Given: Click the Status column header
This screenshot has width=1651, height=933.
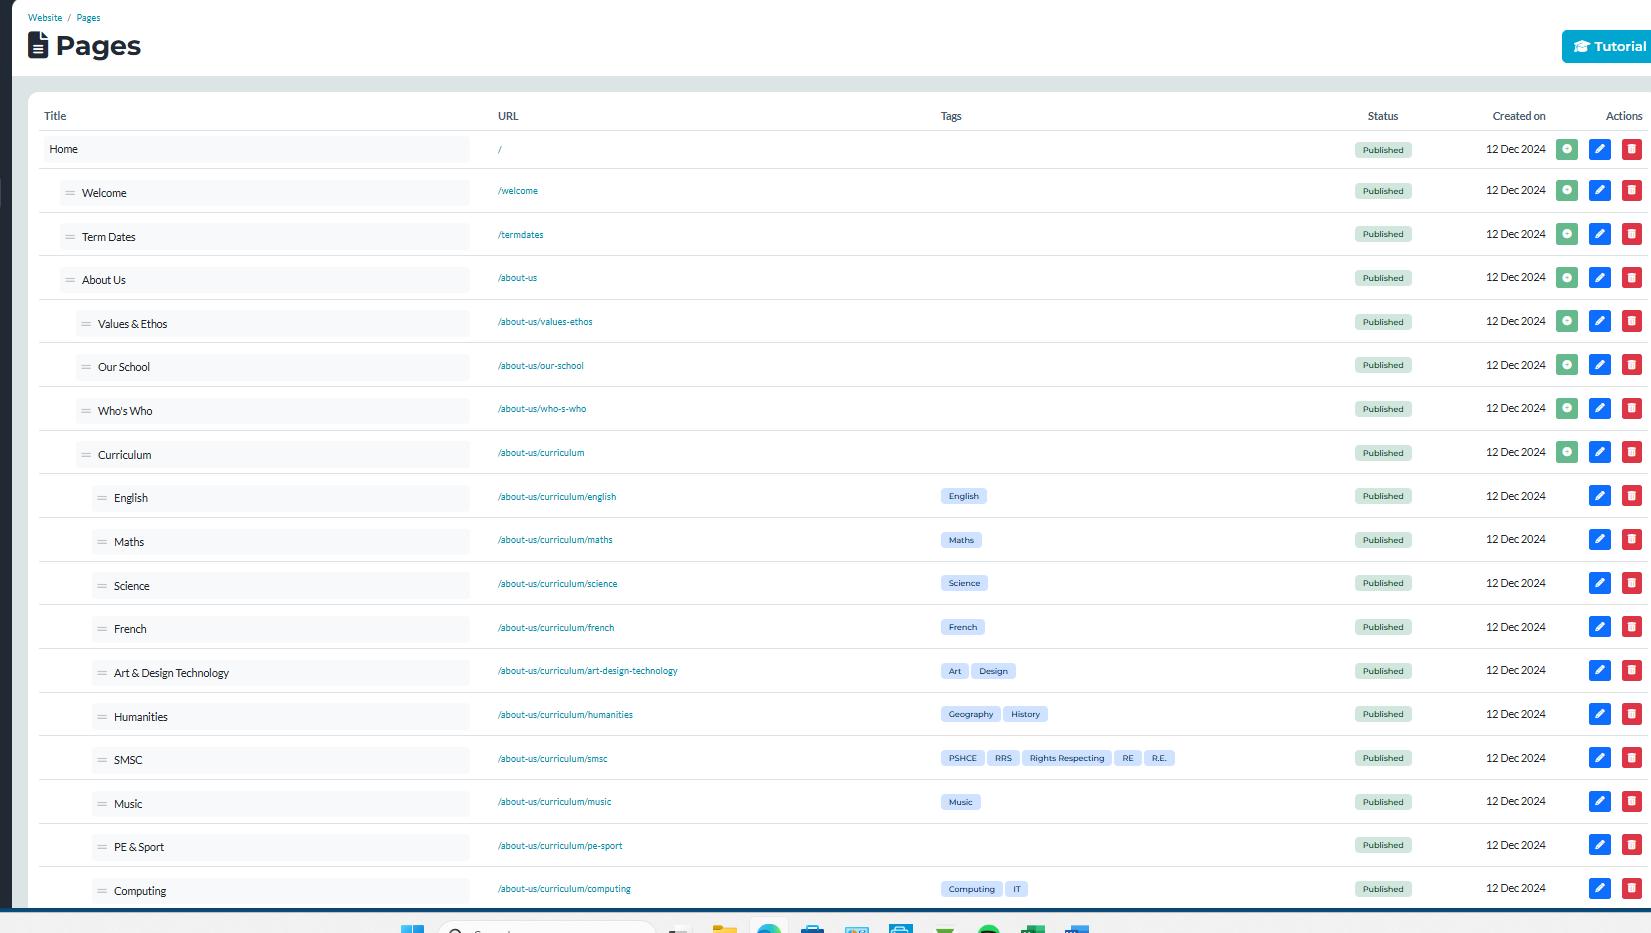Looking at the screenshot, I should tap(1383, 116).
